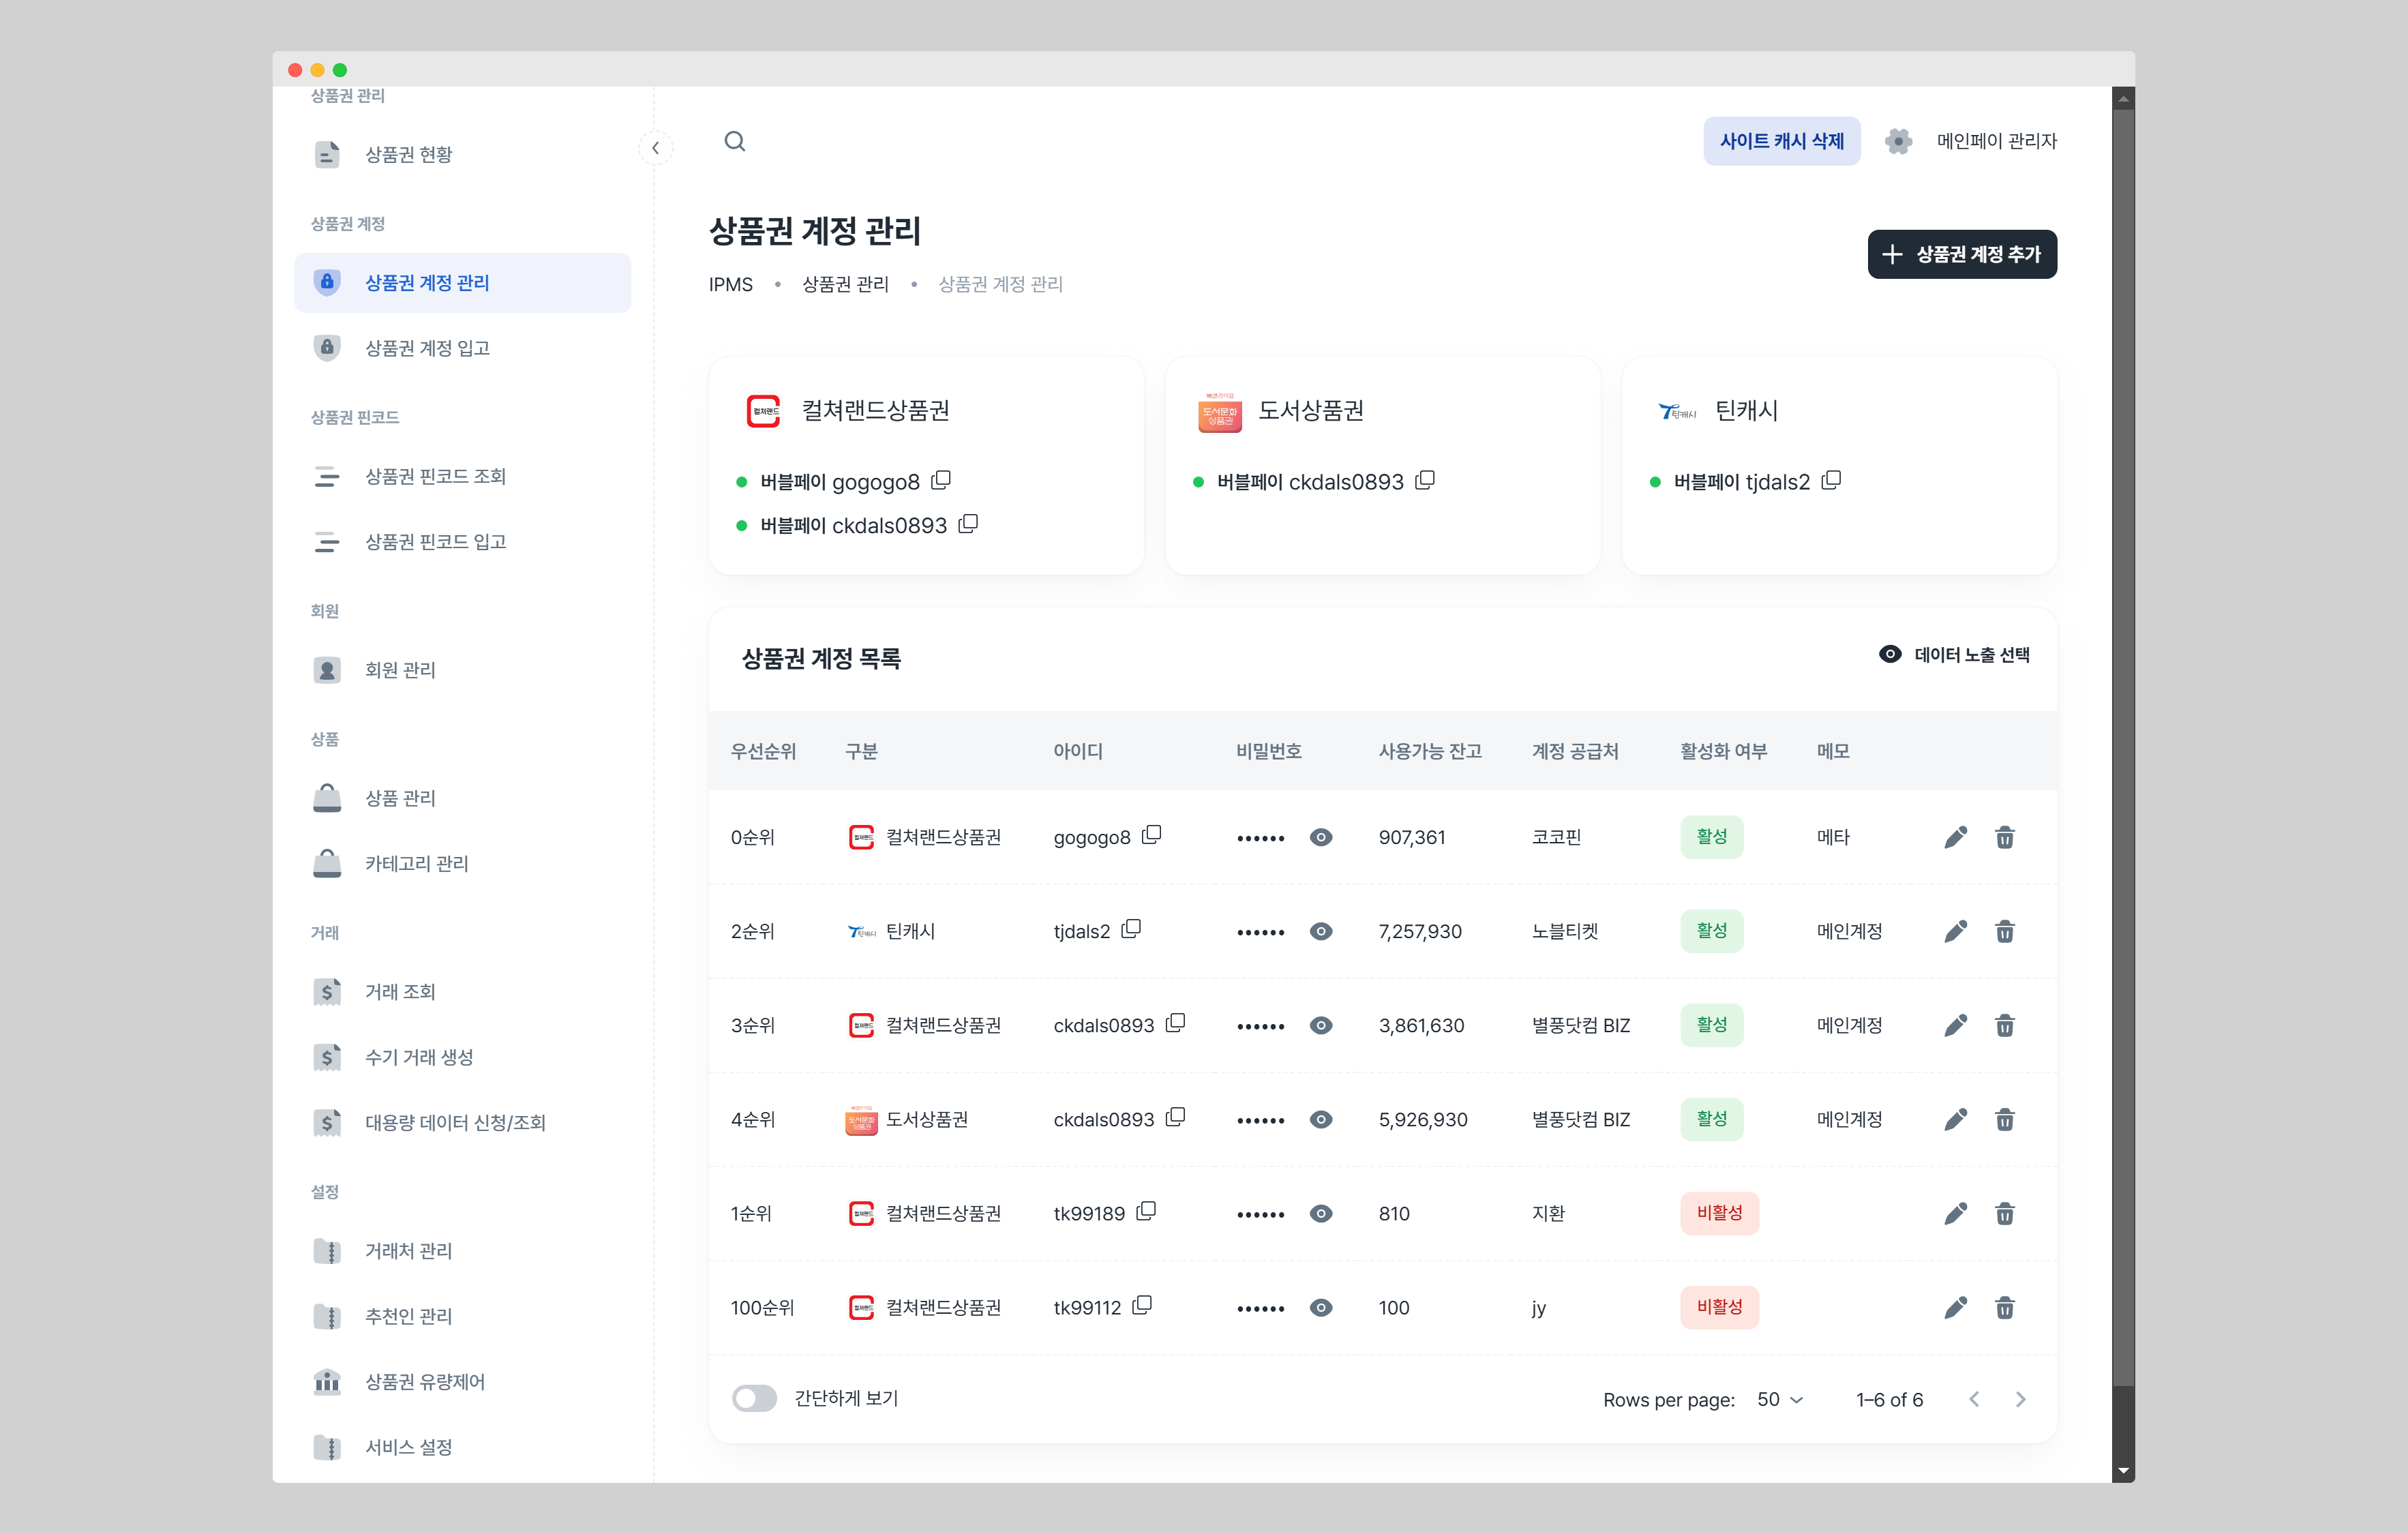This screenshot has width=2408, height=1534.
Task: Open Rows per page 50 dropdown
Action: click(x=1780, y=1399)
